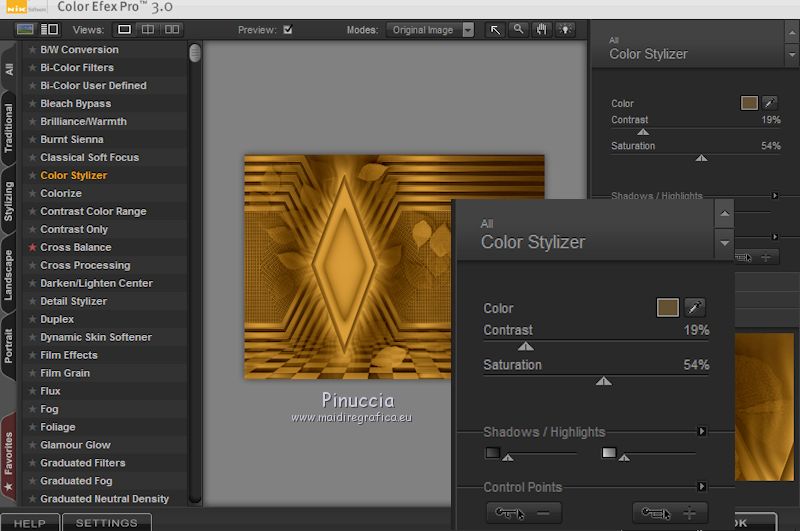
Task: Open the Favorites filters tab
Action: tap(9, 460)
